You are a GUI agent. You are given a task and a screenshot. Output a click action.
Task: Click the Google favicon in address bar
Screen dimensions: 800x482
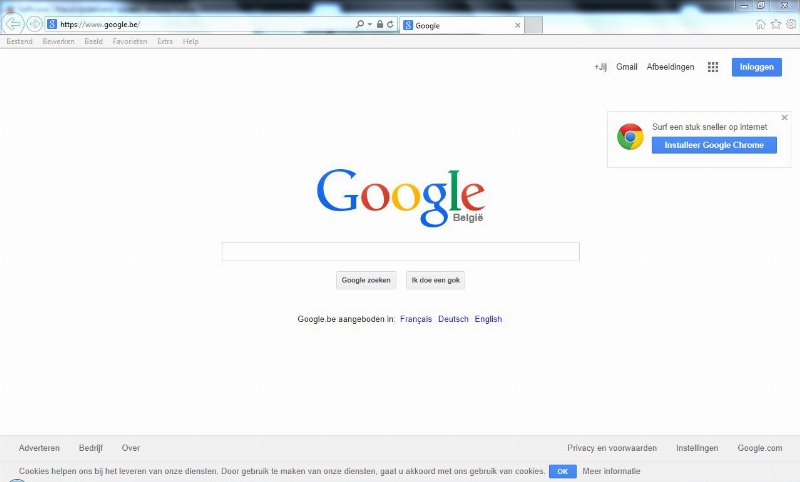tap(52, 24)
